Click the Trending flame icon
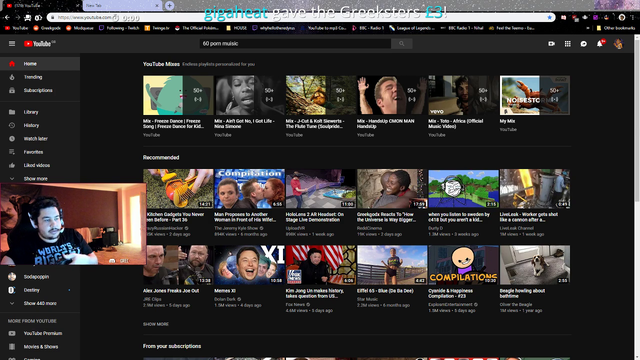Screen dimensions: 640x360 pos(12,77)
